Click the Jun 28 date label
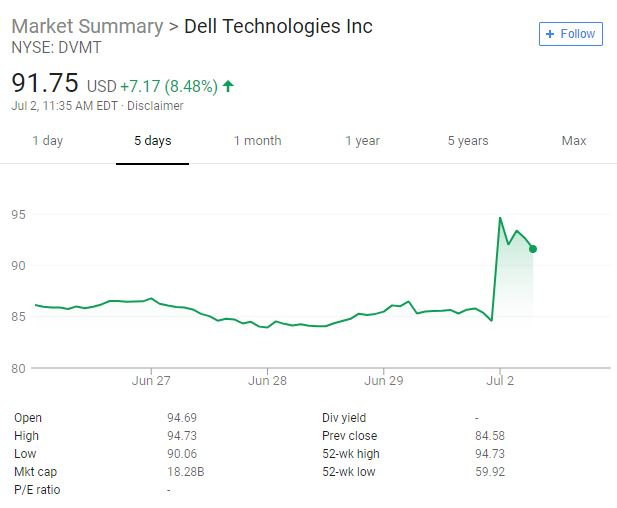 (267, 381)
